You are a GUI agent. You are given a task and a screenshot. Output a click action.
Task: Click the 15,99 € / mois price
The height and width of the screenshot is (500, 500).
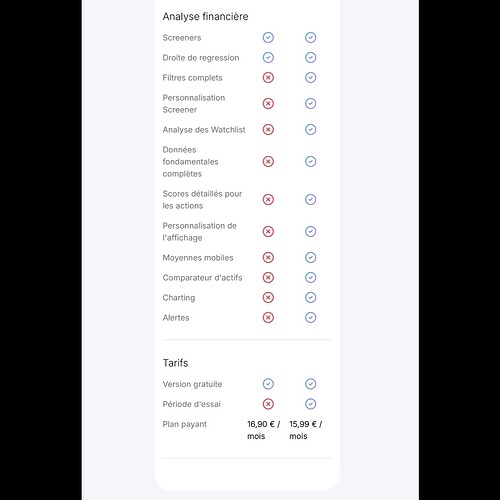305,430
